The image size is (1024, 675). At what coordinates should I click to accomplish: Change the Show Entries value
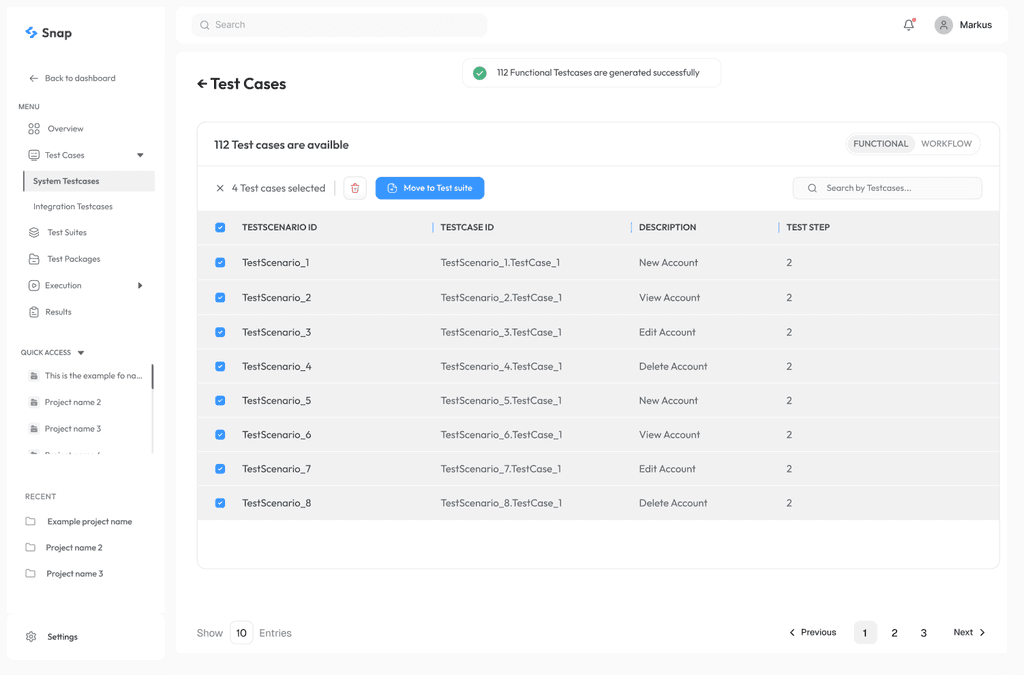coord(241,632)
